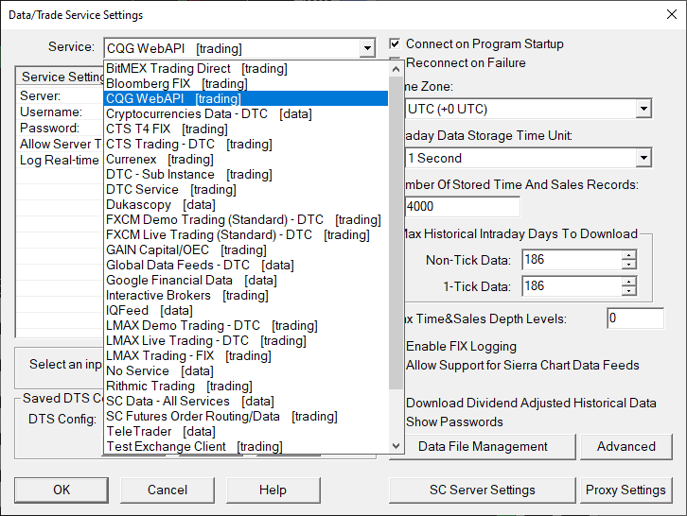The height and width of the screenshot is (516, 687).
Task: Click the Cancel button
Action: click(x=167, y=490)
